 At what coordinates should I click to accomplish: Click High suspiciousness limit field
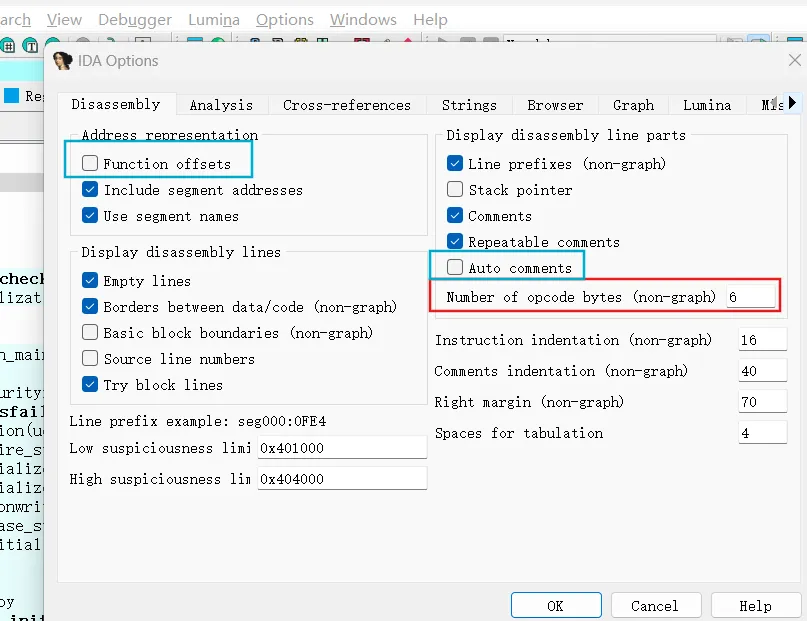point(342,478)
